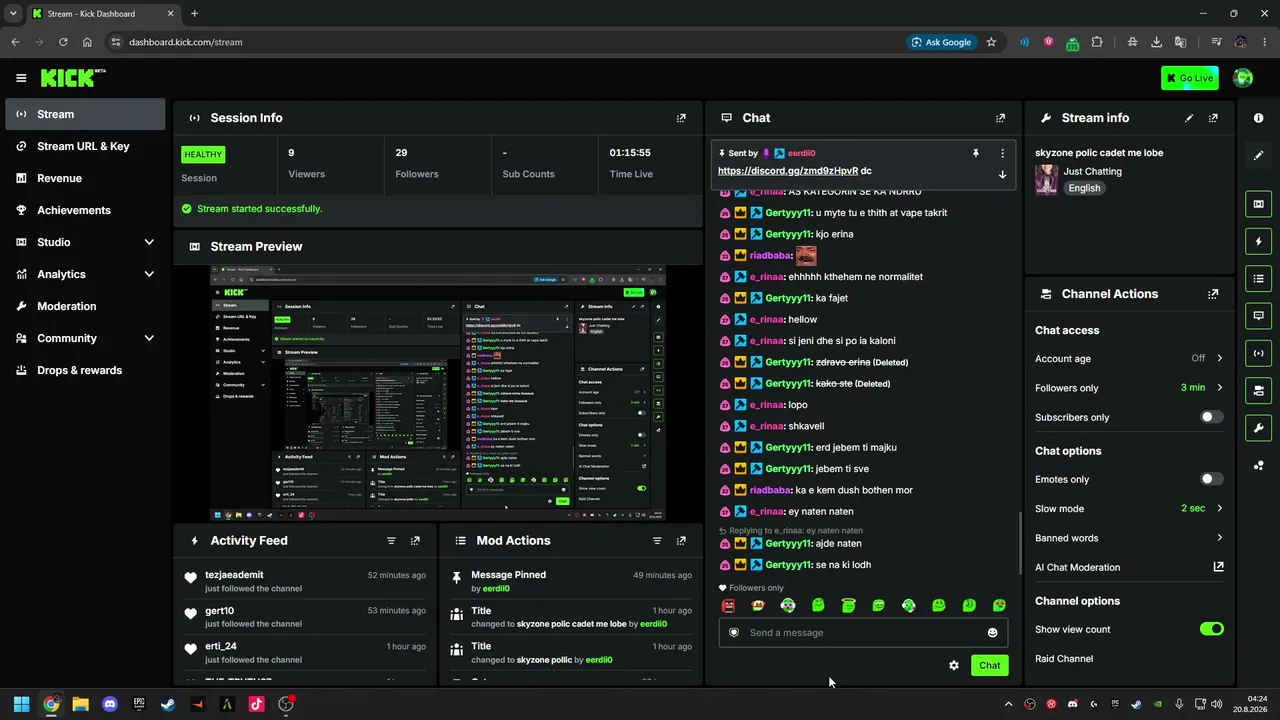Click the Stream Preview thumbnail
The image size is (1280, 720).
(x=438, y=393)
